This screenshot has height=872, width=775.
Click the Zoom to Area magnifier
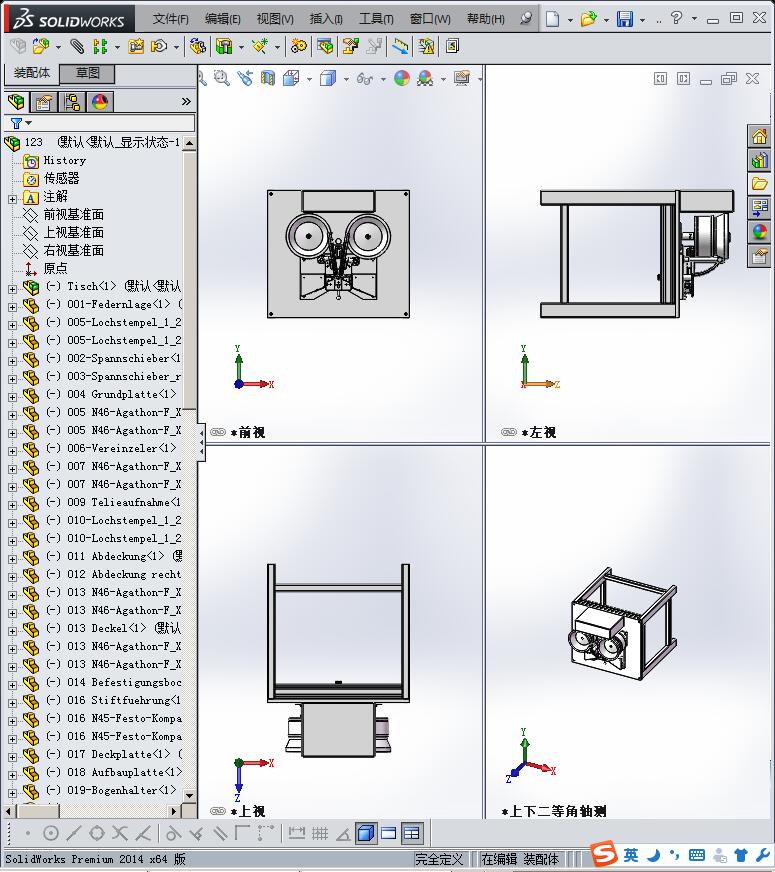222,78
